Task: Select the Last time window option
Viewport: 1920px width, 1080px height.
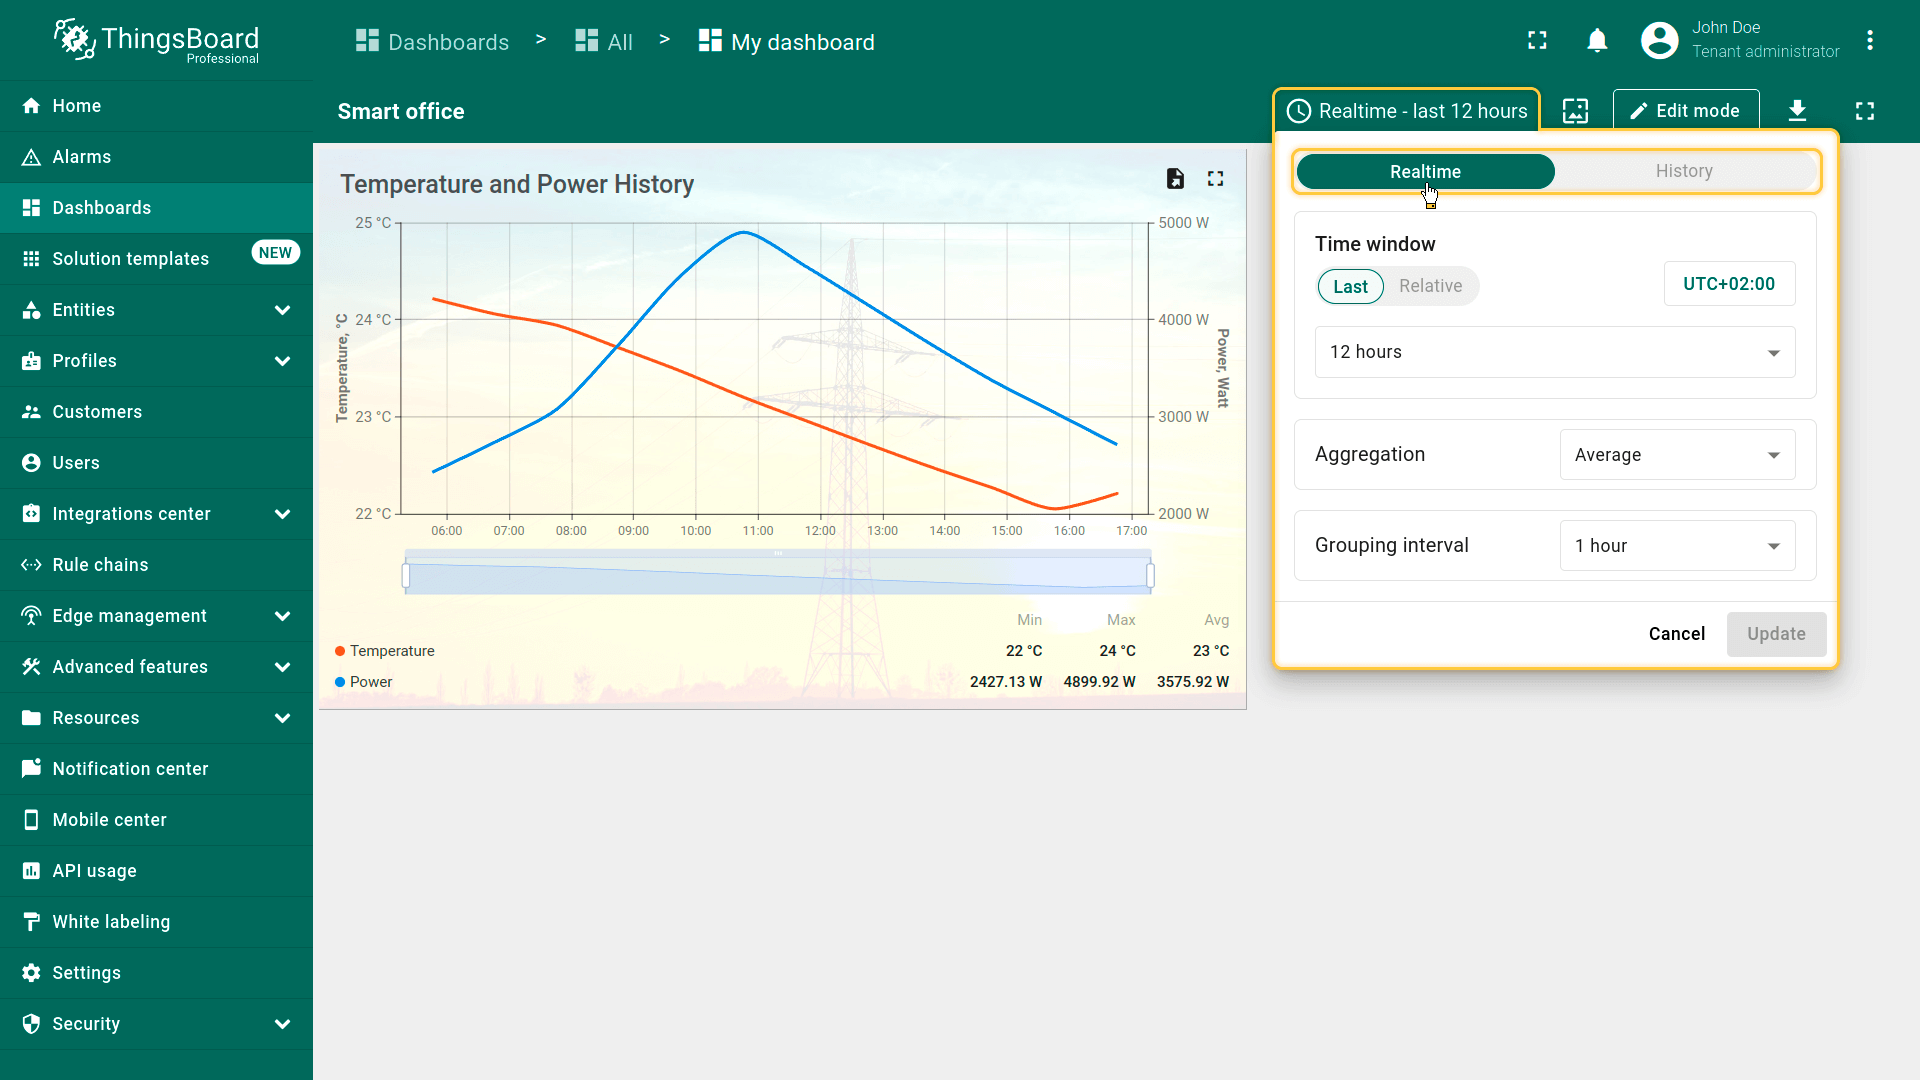Action: coord(1350,287)
